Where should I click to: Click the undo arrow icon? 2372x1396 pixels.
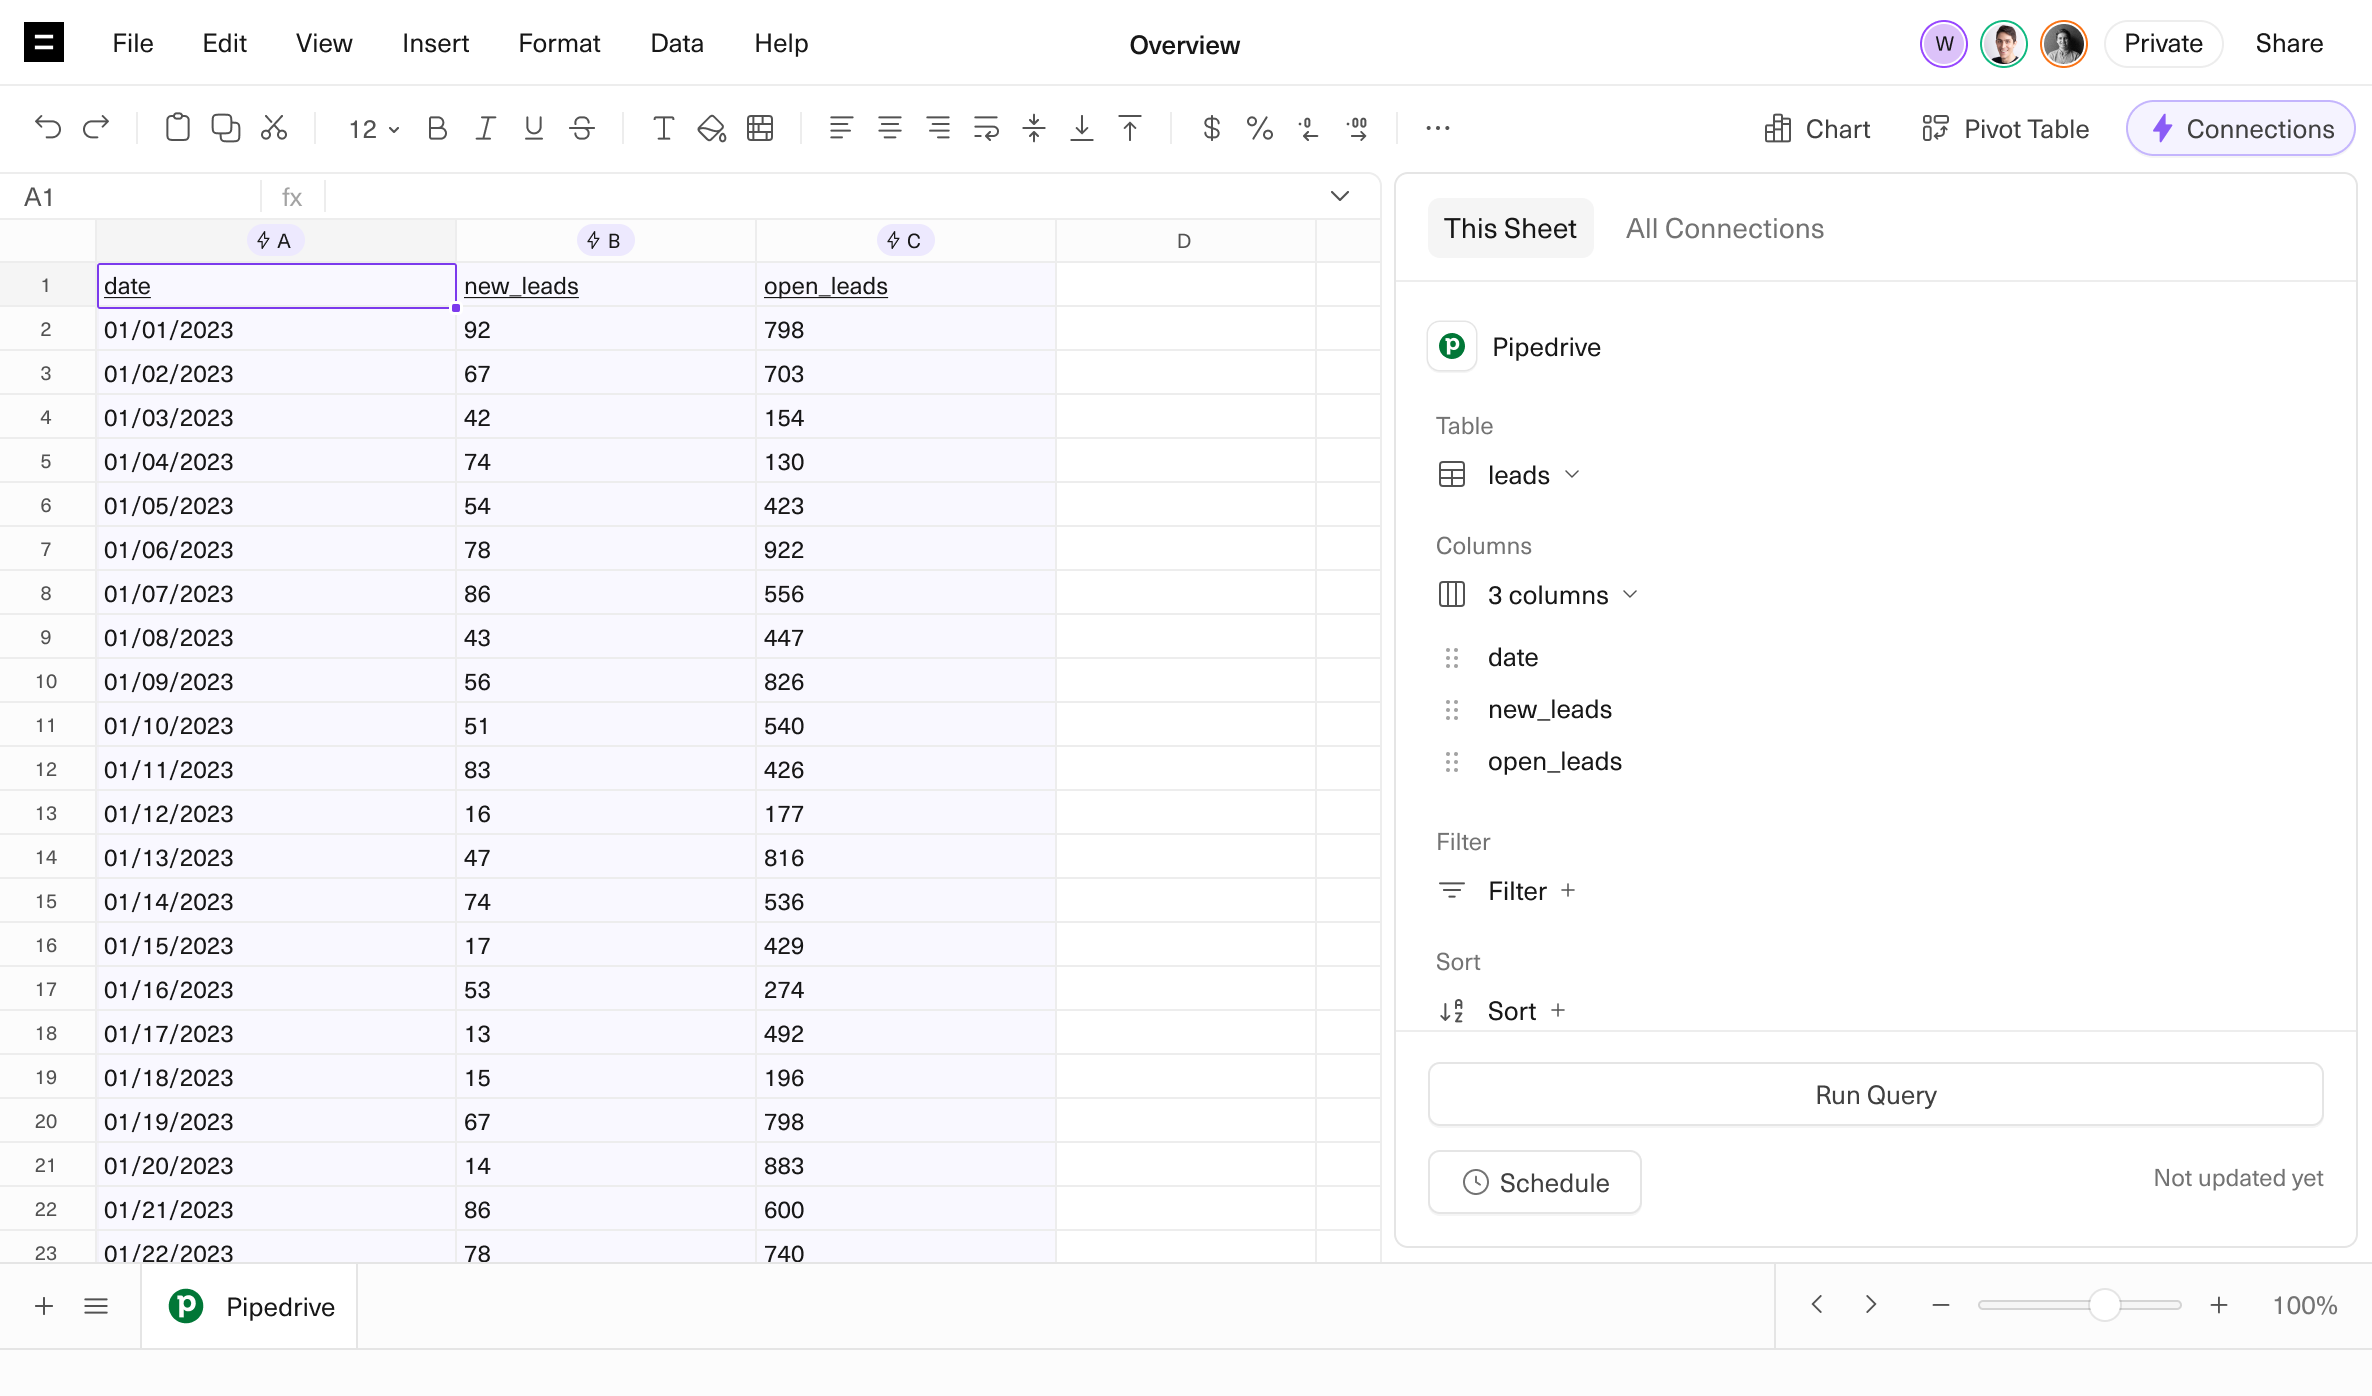(47, 128)
